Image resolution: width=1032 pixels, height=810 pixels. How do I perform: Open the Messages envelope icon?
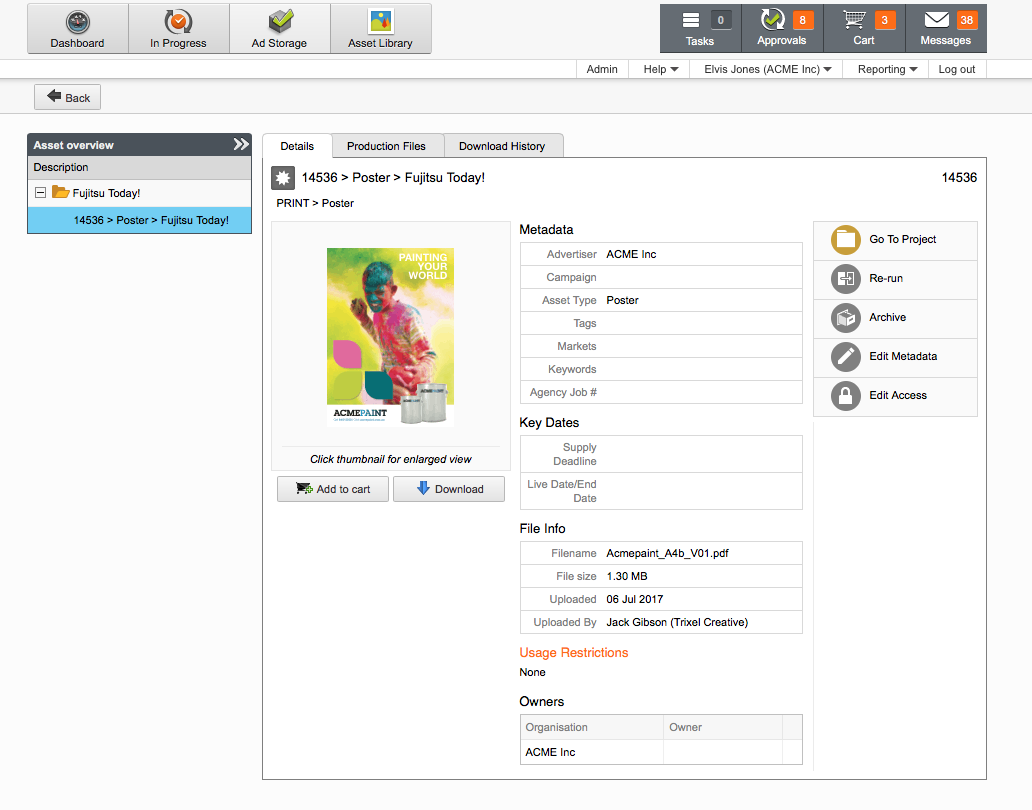937,20
